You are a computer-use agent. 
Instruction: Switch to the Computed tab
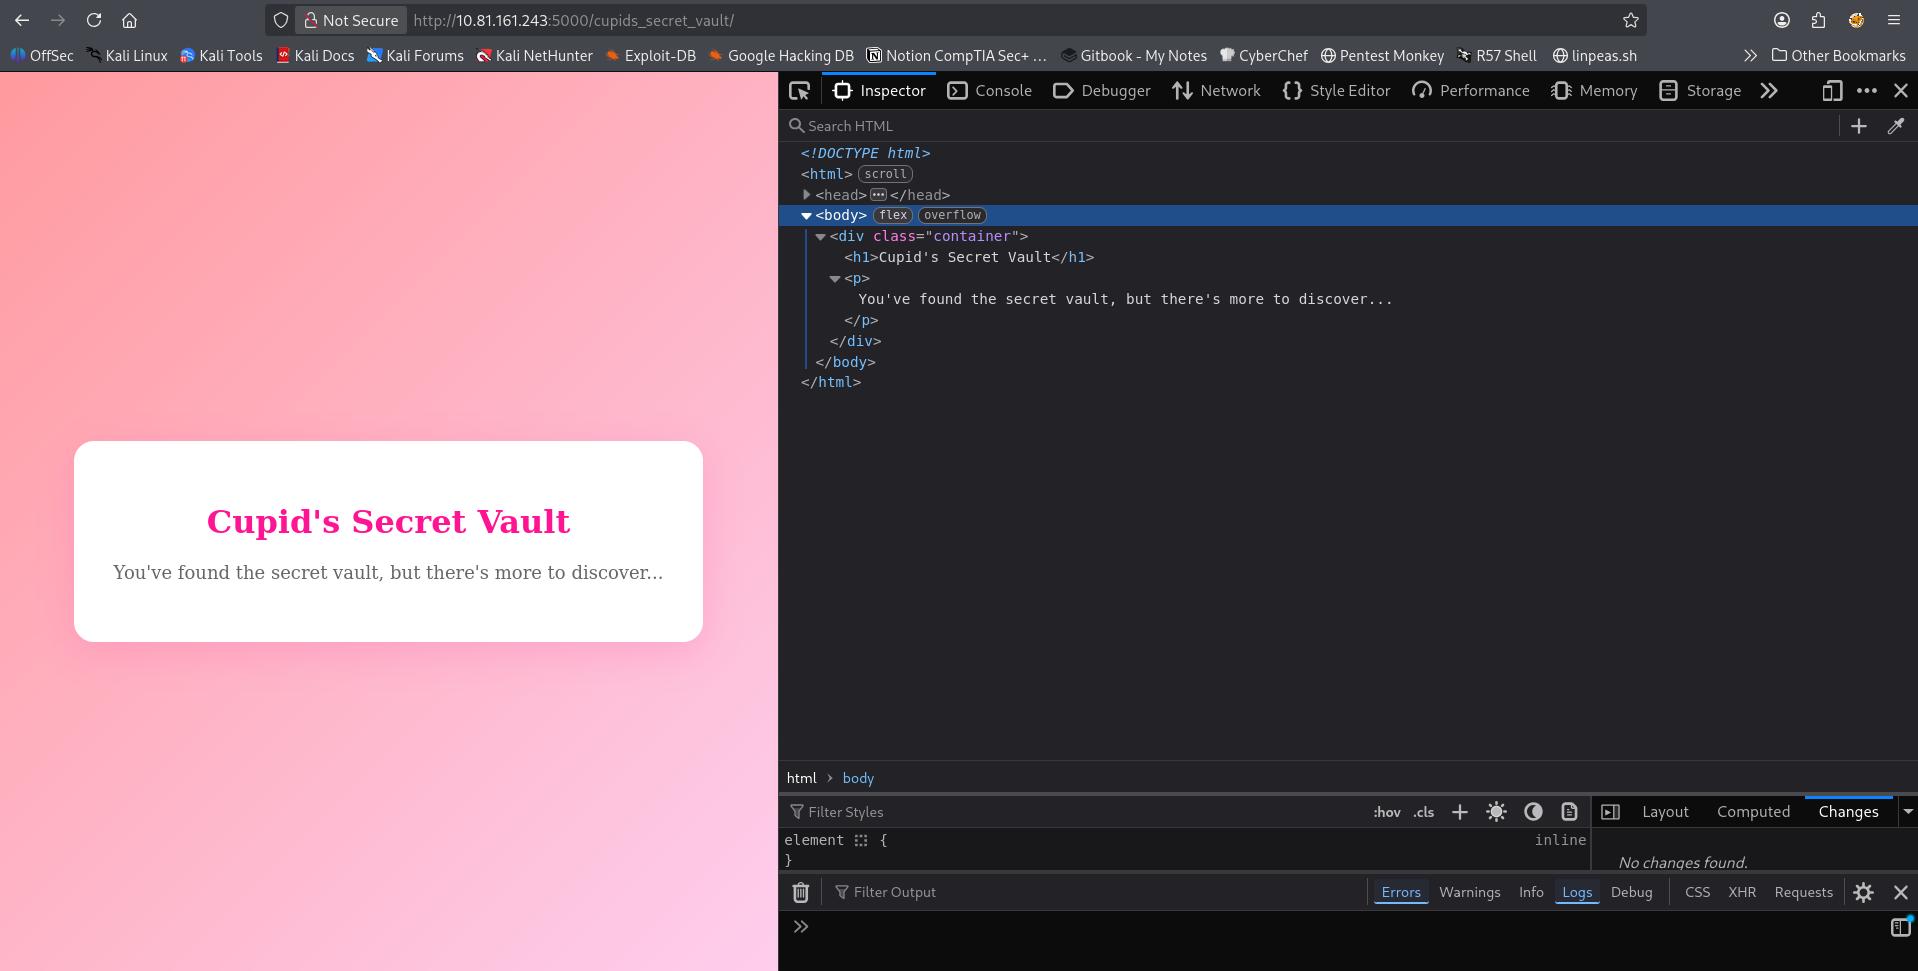tap(1753, 812)
